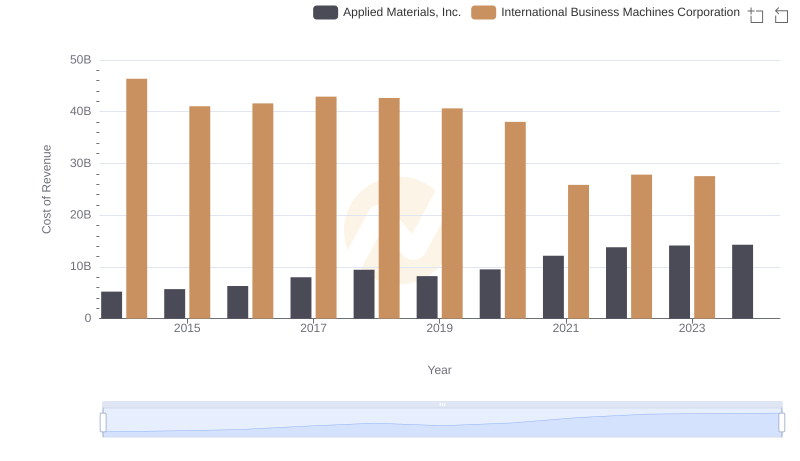The width and height of the screenshot is (800, 461).
Task: Click the Applied Materials bar for 2023
Action: pyautogui.click(x=680, y=282)
